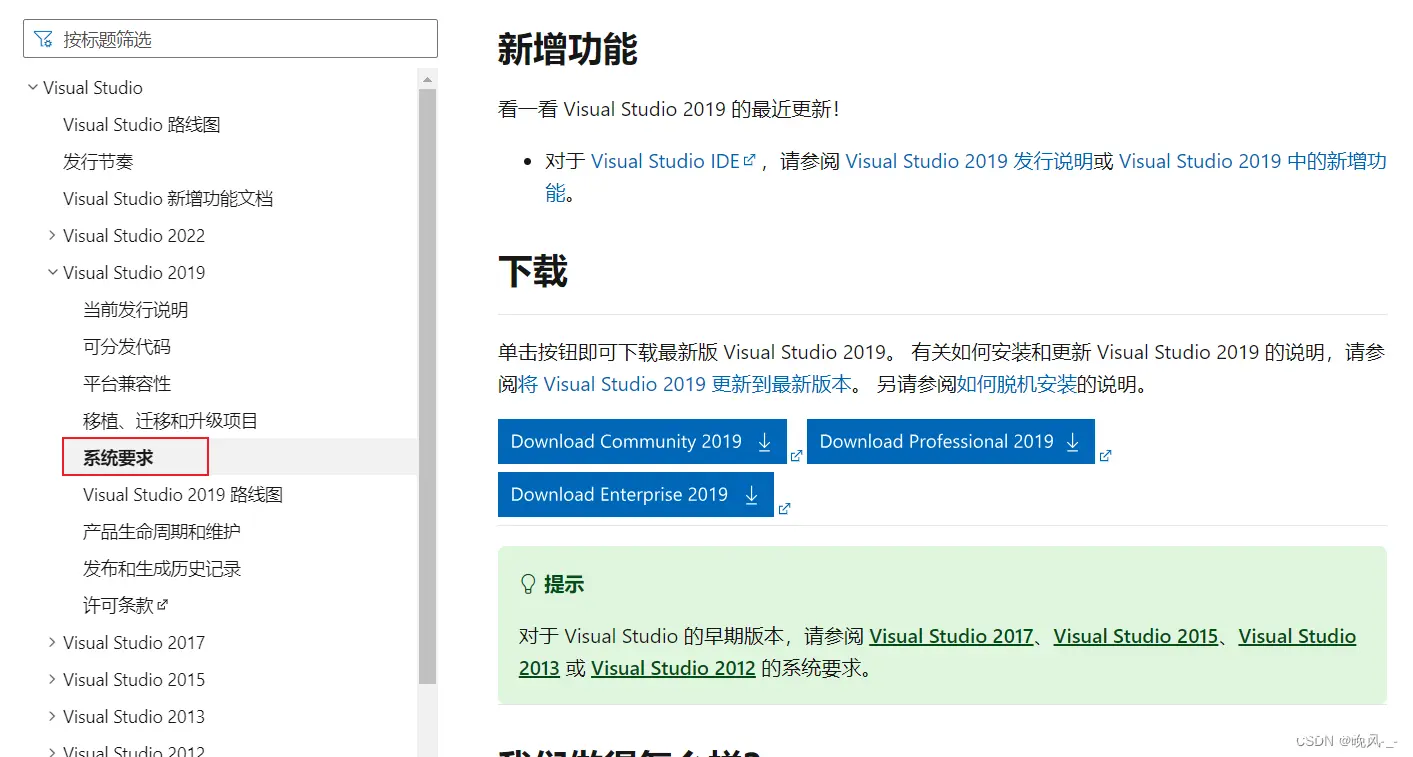
Task: Open Visual Studio 路线图 in the sidebar
Action: [142, 125]
